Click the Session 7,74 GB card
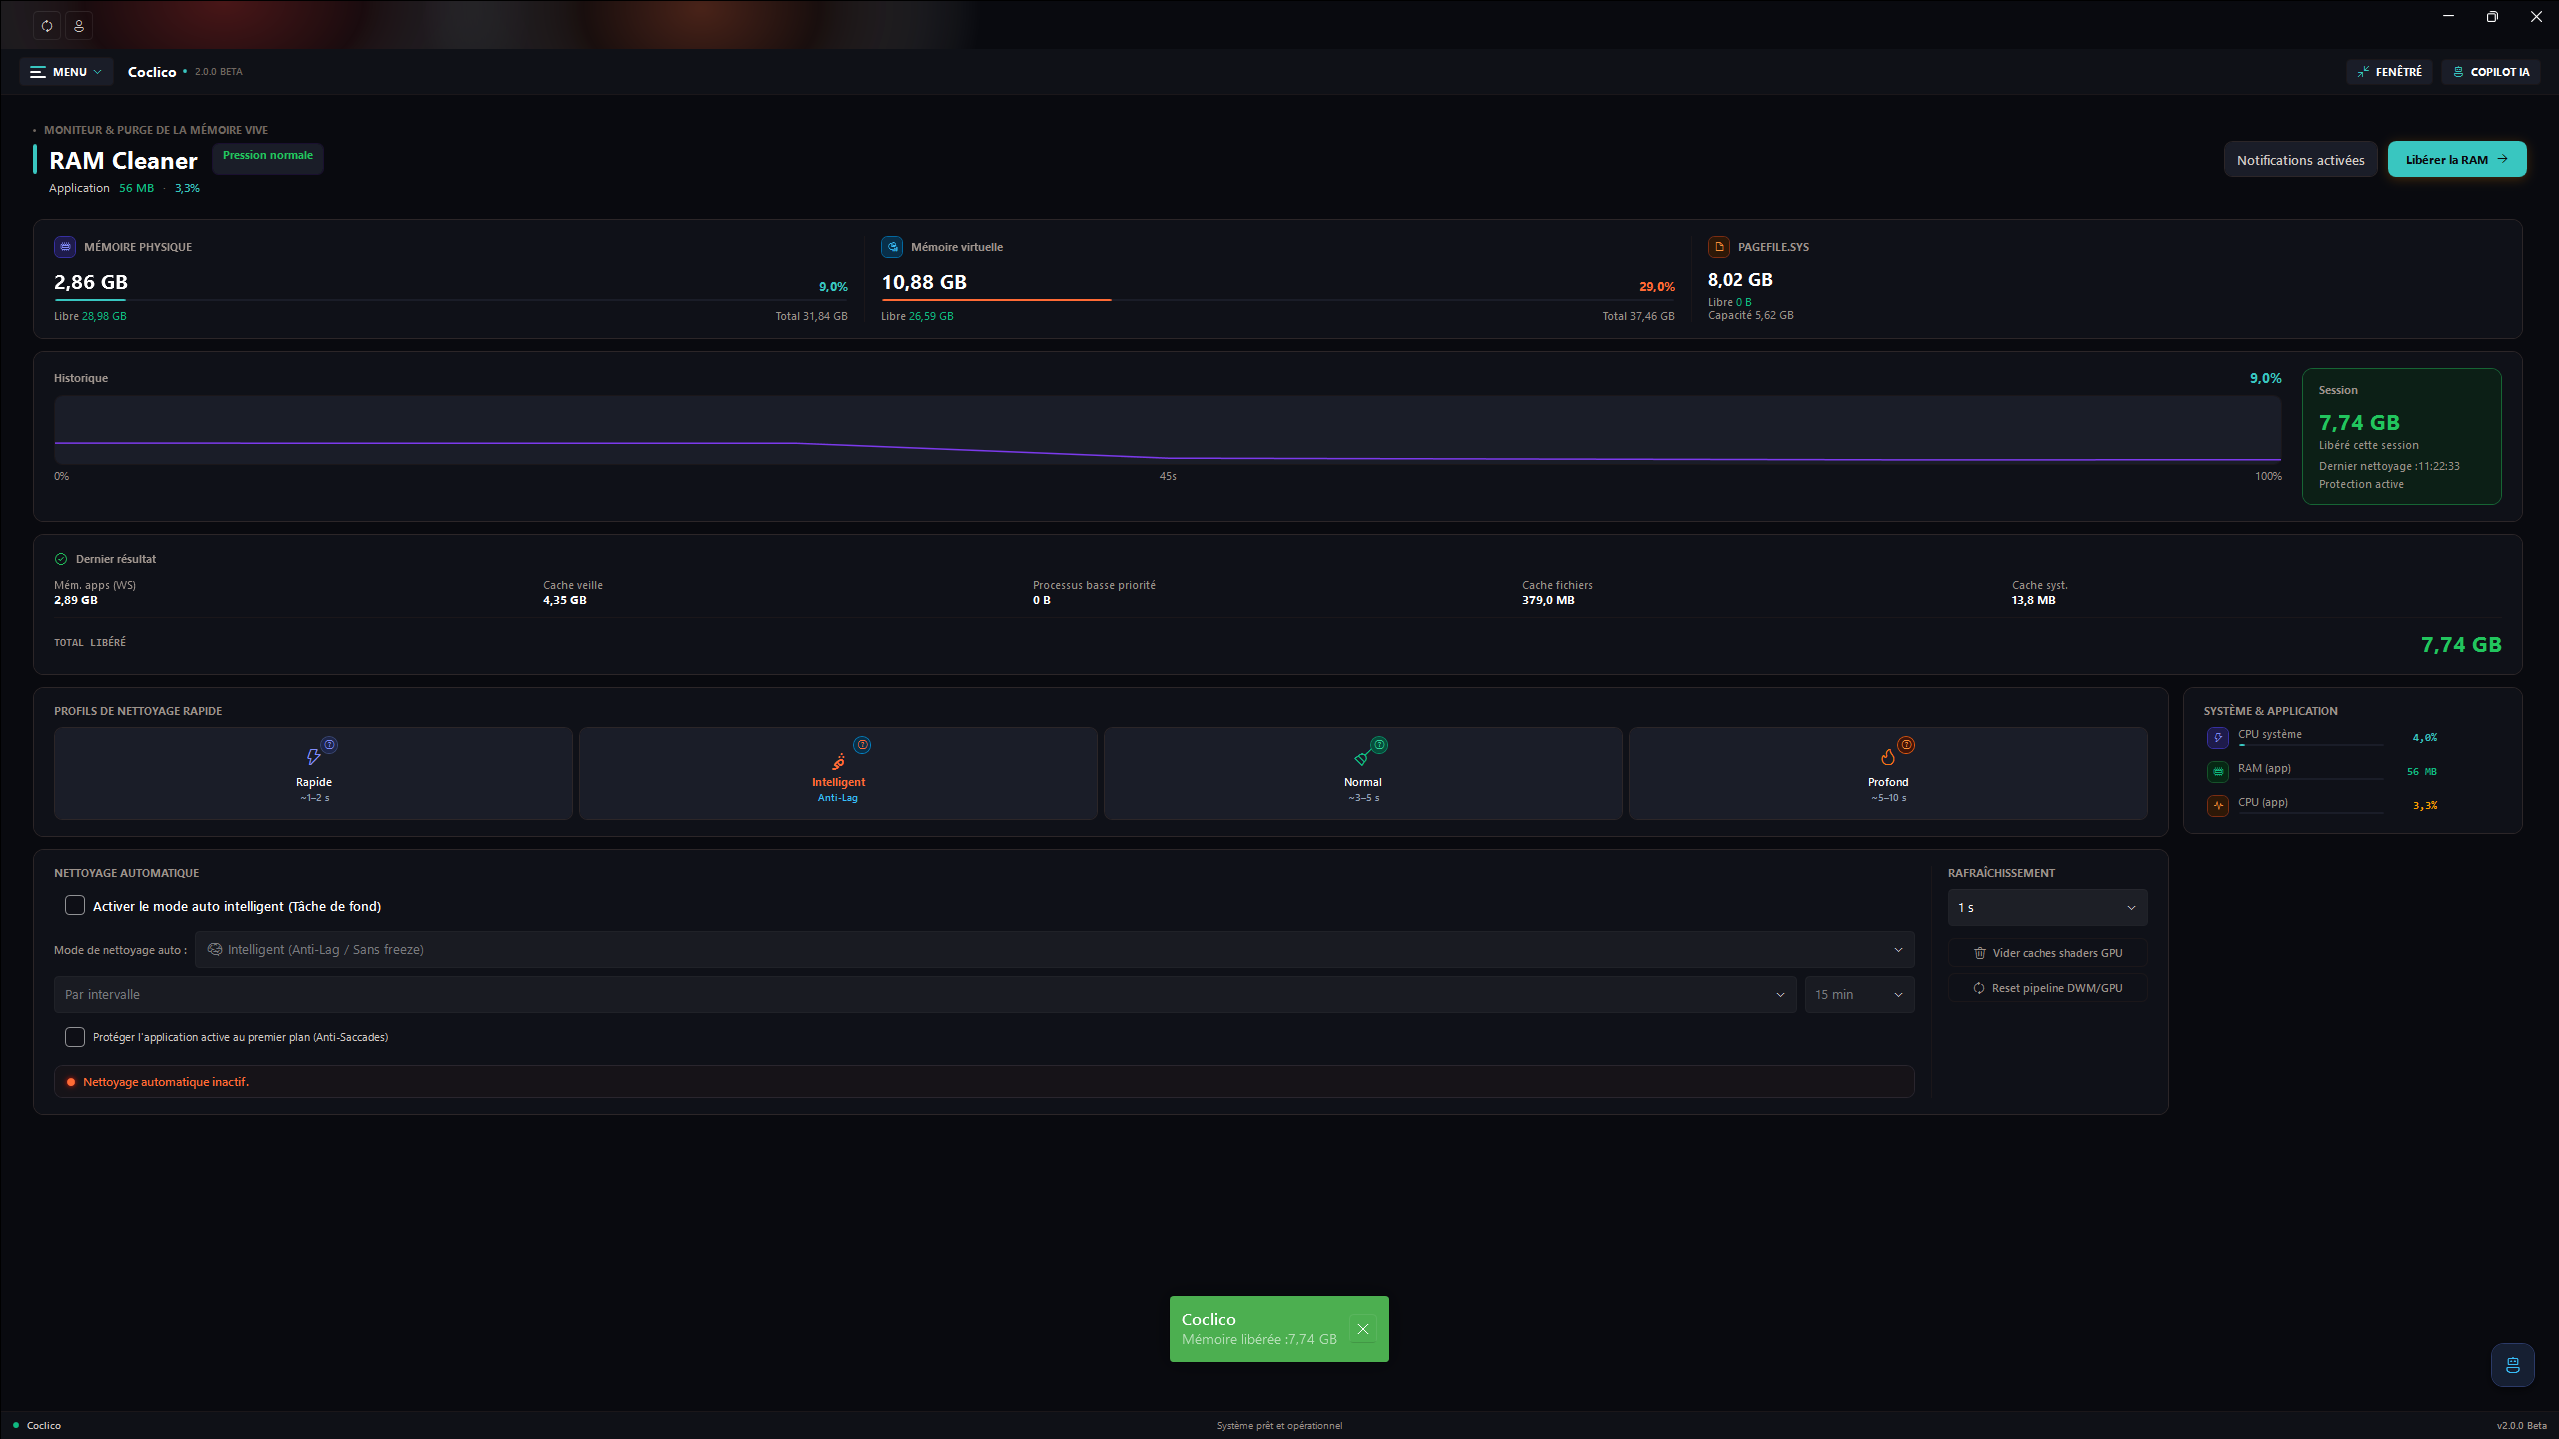Image resolution: width=2559 pixels, height=1439 pixels. 2401,436
